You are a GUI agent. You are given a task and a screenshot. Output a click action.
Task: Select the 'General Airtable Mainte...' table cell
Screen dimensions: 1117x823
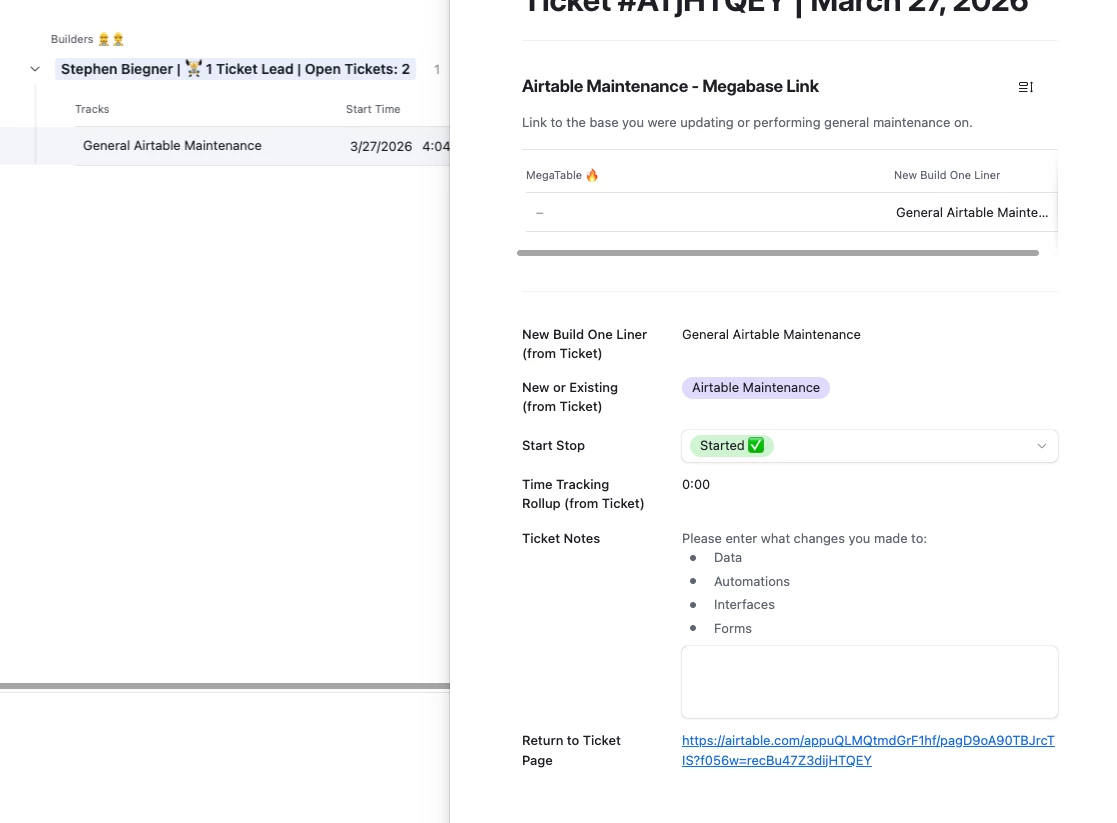[x=972, y=212]
